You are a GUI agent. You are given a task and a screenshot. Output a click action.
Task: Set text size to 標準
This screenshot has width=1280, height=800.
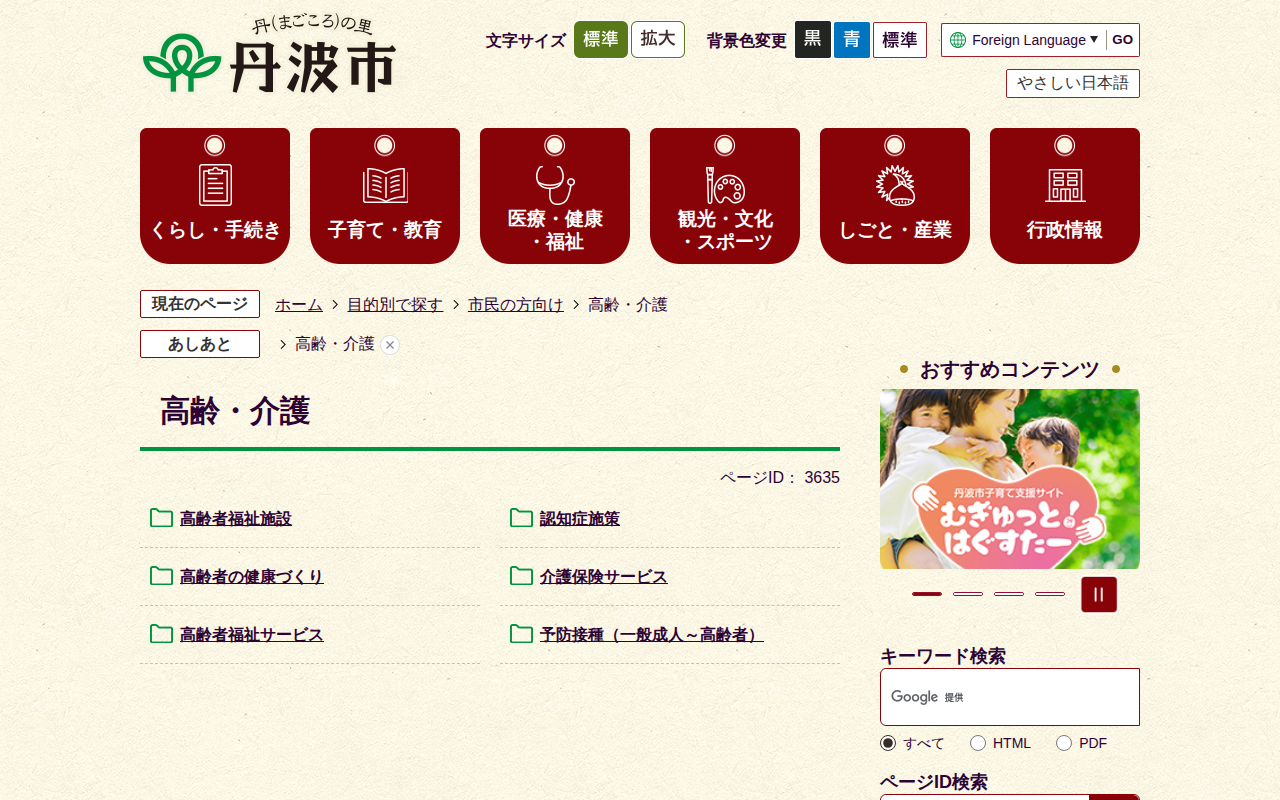click(601, 40)
